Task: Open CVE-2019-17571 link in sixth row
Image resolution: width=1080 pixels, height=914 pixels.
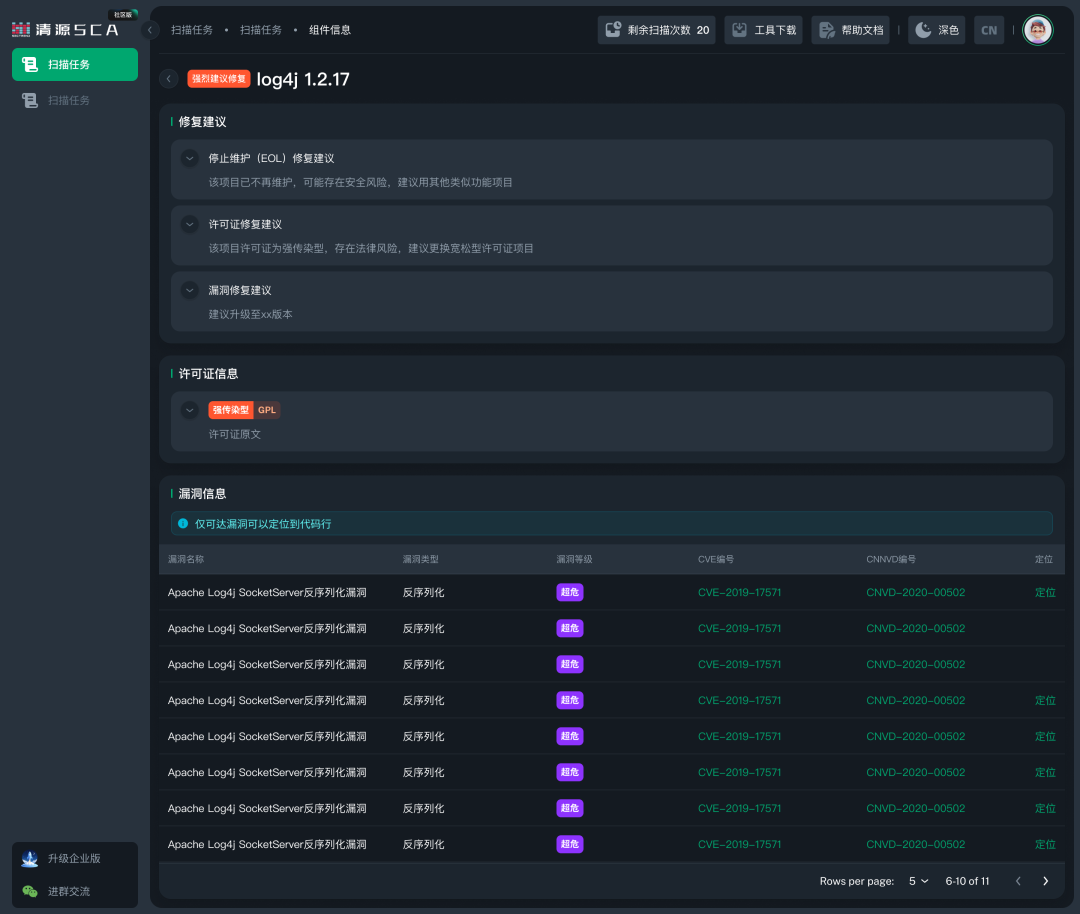Action: coord(739,772)
